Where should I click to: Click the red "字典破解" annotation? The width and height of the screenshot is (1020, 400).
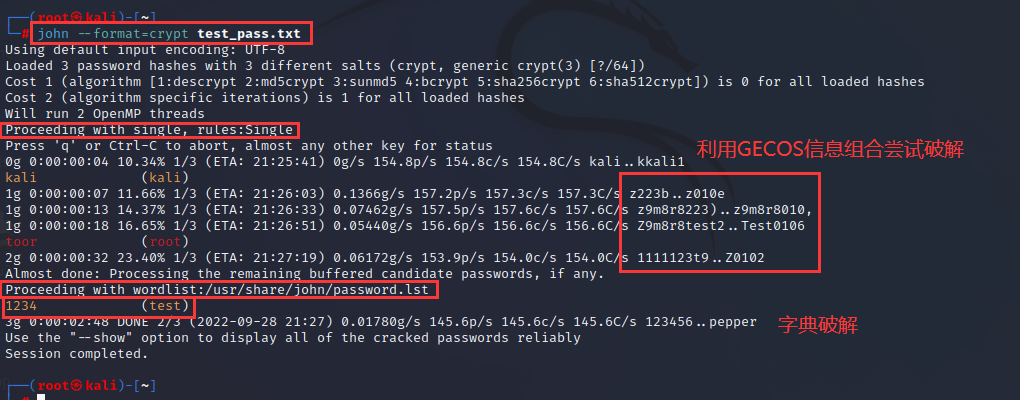819,325
